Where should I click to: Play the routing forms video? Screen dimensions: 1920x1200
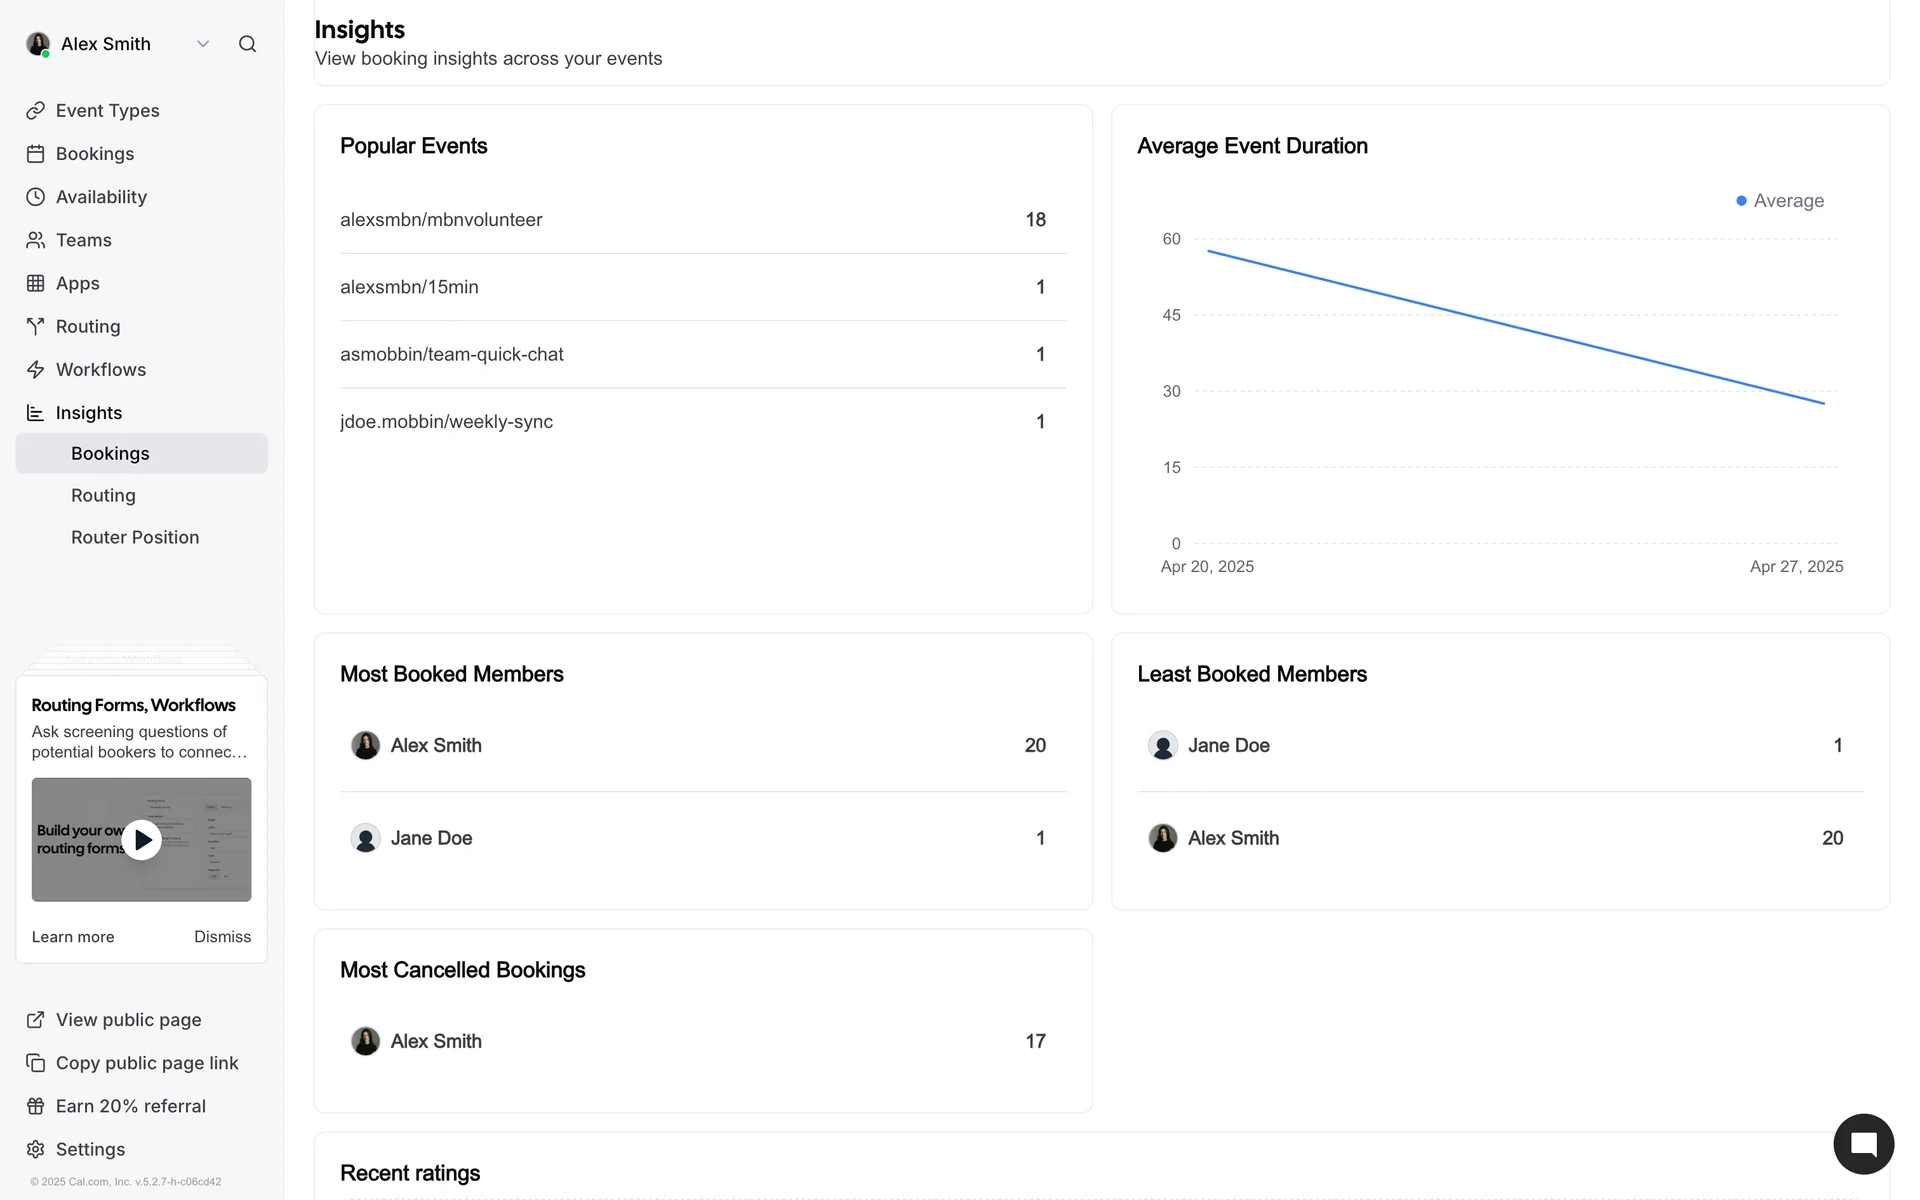142,840
